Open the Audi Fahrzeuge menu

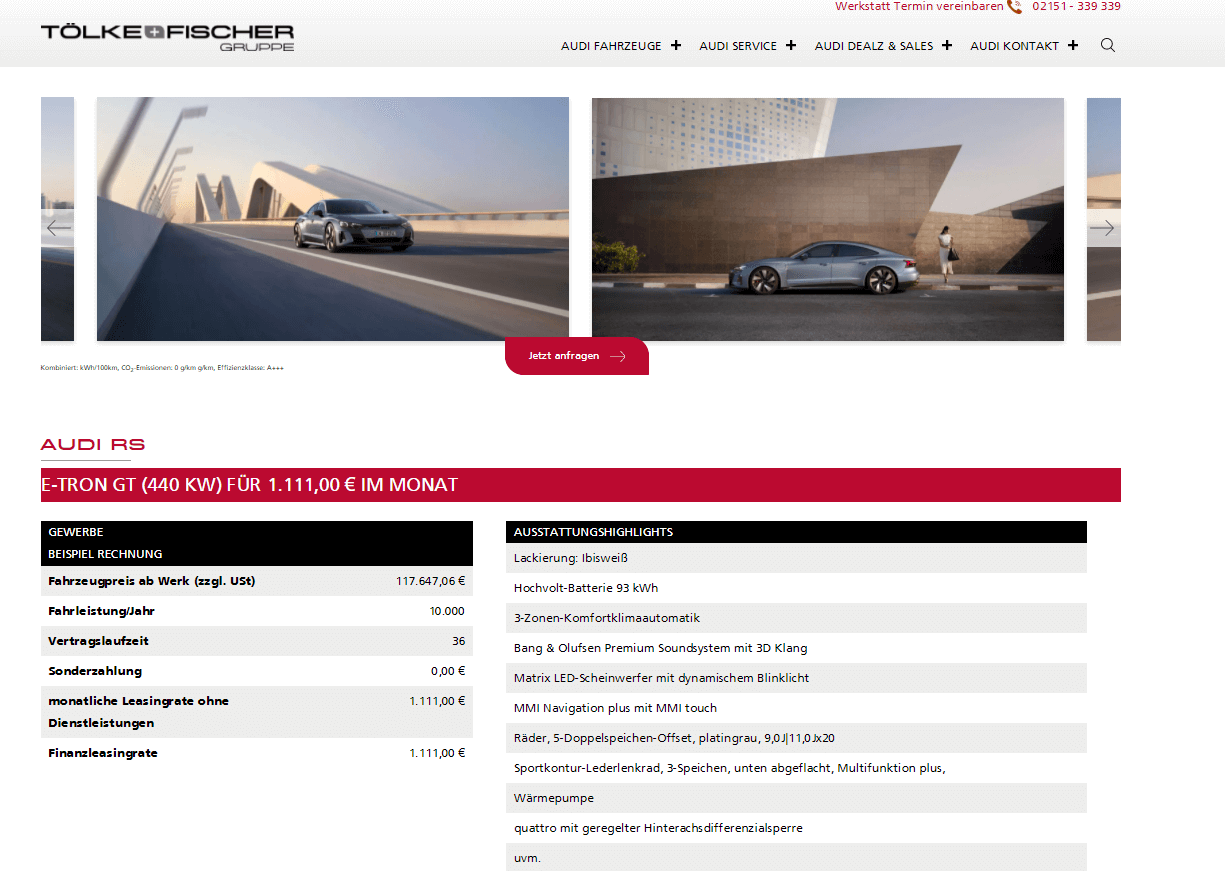611,46
